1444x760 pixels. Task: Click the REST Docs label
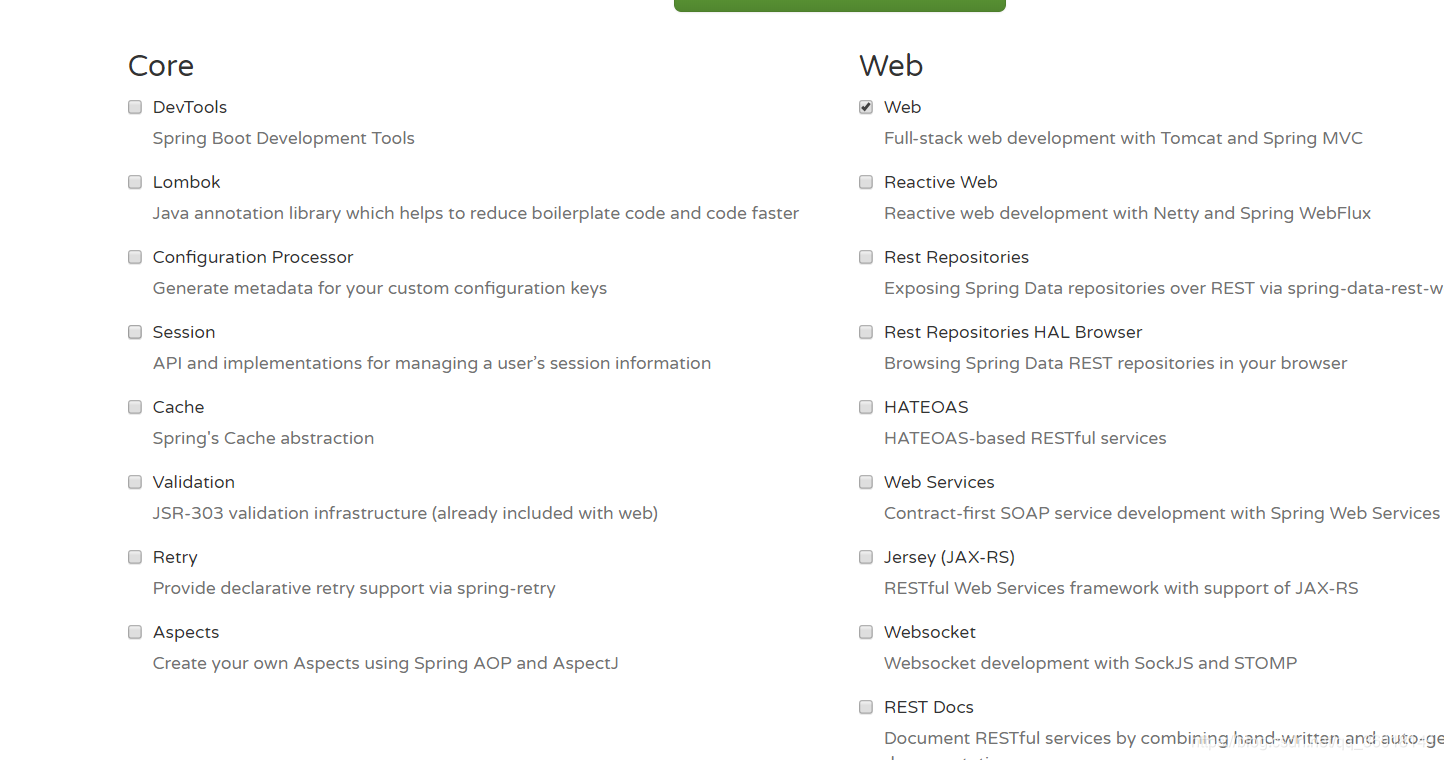(929, 707)
